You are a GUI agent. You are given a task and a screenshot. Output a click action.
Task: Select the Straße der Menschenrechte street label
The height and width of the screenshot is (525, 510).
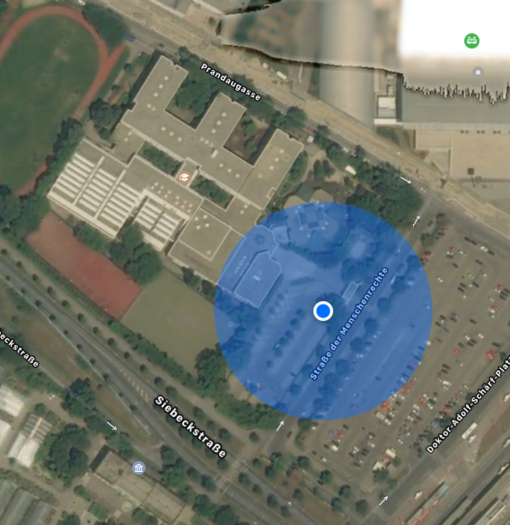coord(349,324)
